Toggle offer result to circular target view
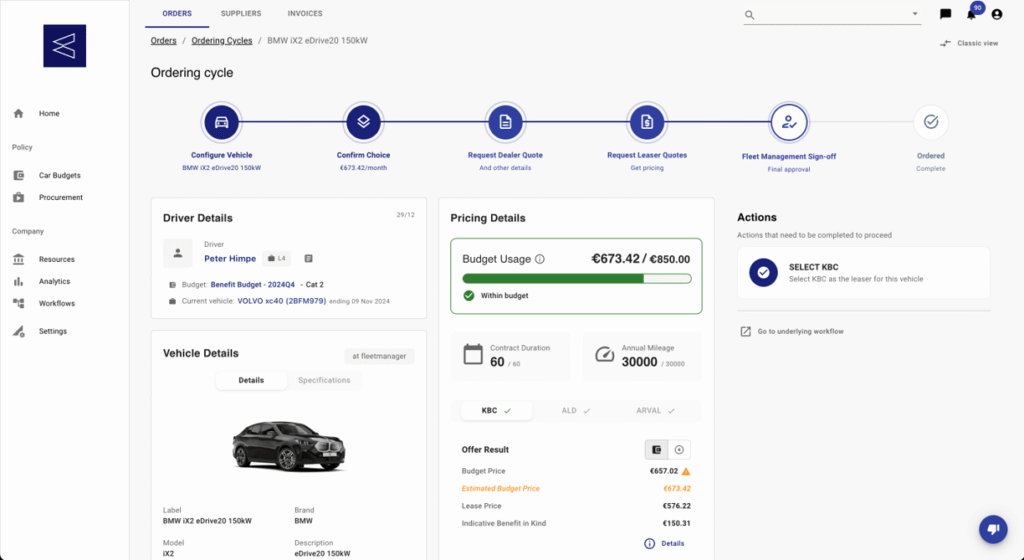The height and width of the screenshot is (560, 1024). tap(679, 450)
